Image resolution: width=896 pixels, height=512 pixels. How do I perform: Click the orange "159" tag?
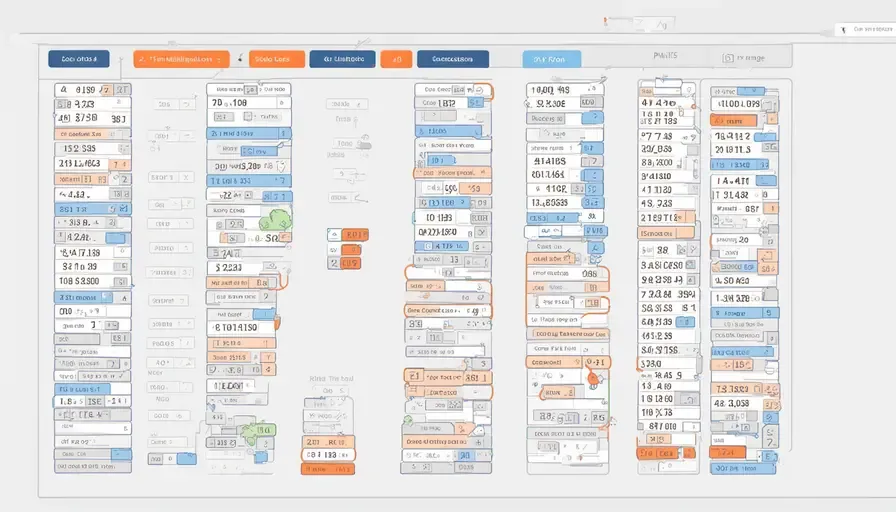[474, 188]
